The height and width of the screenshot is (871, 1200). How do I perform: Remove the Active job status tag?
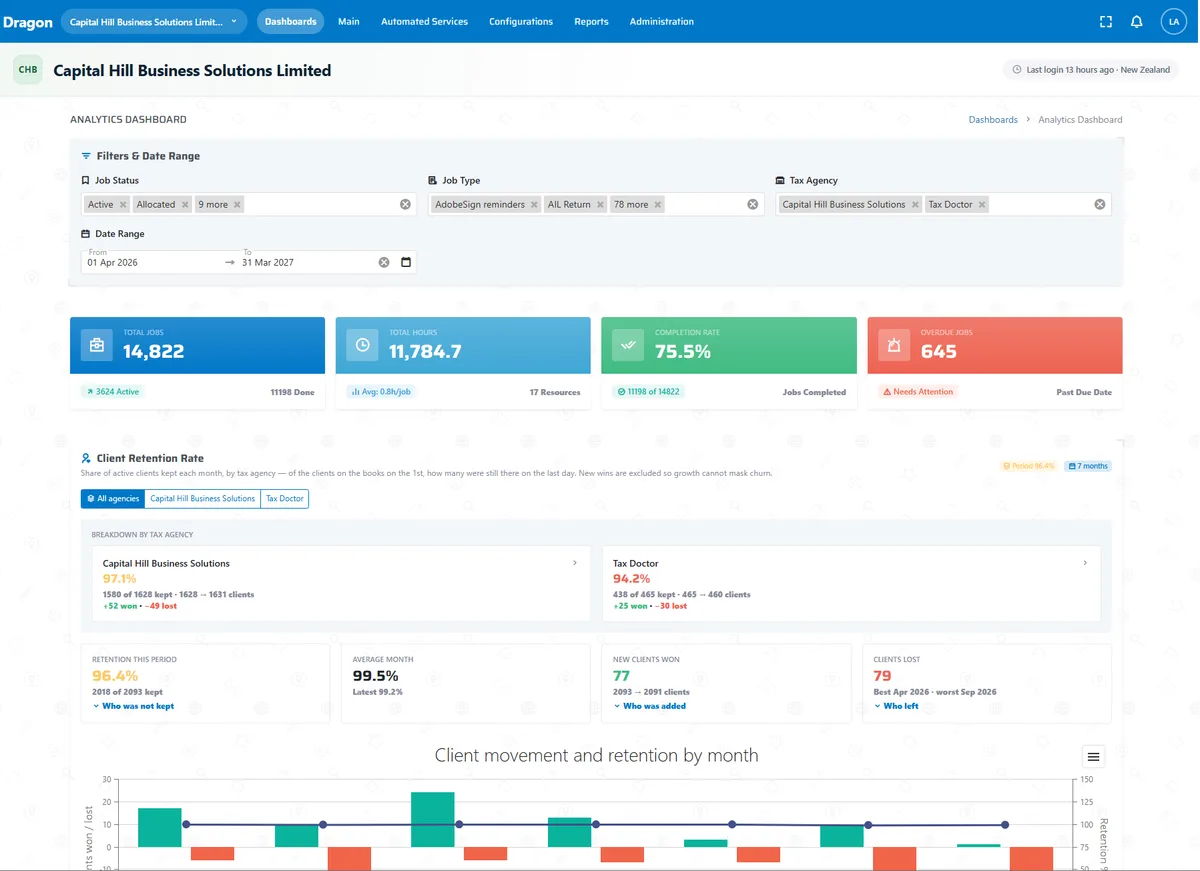[123, 204]
